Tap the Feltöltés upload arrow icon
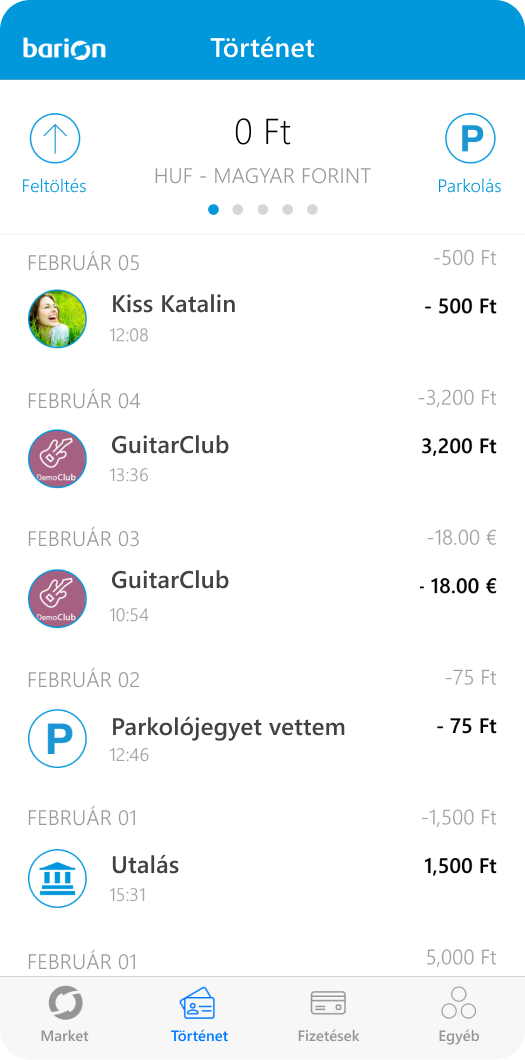525x1060 pixels. pyautogui.click(x=55, y=139)
